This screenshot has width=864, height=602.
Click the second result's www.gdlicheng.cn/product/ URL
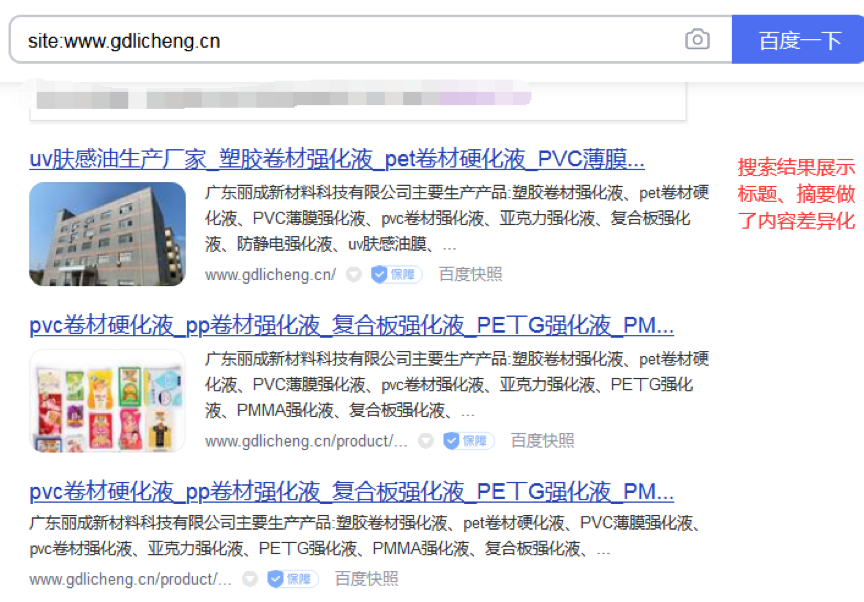click(x=306, y=441)
